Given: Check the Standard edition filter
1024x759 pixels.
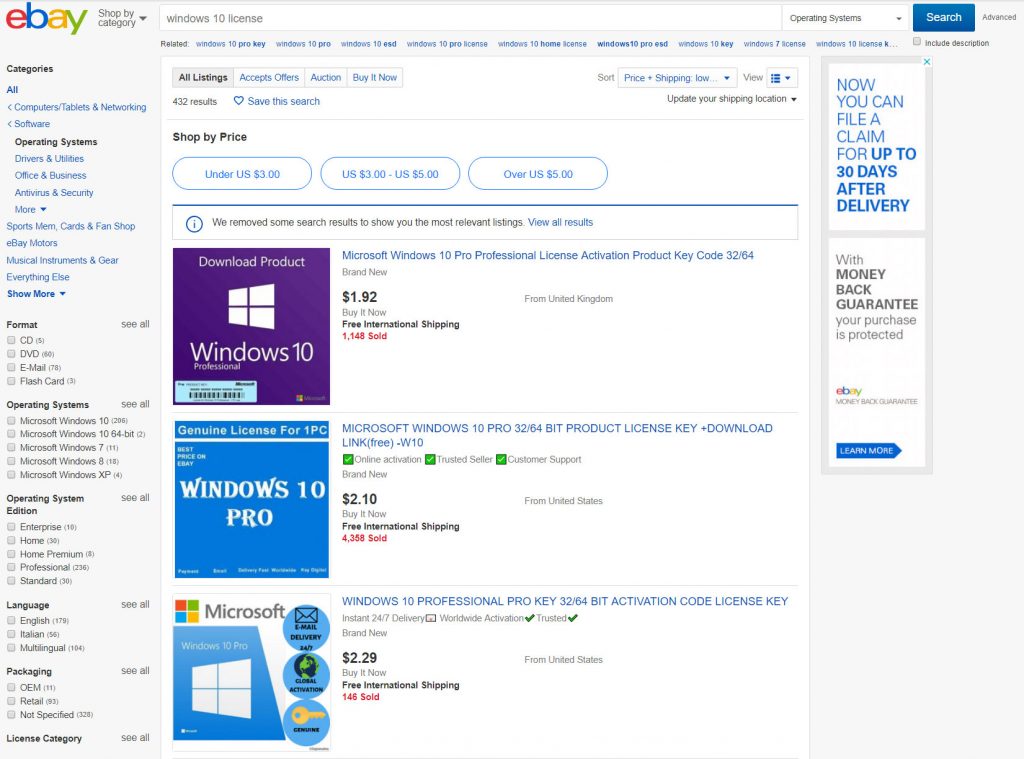Looking at the screenshot, I should 11,581.
